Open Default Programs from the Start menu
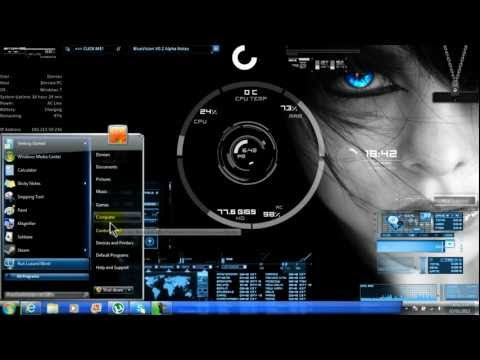This screenshot has height=360, width=480. (112, 255)
